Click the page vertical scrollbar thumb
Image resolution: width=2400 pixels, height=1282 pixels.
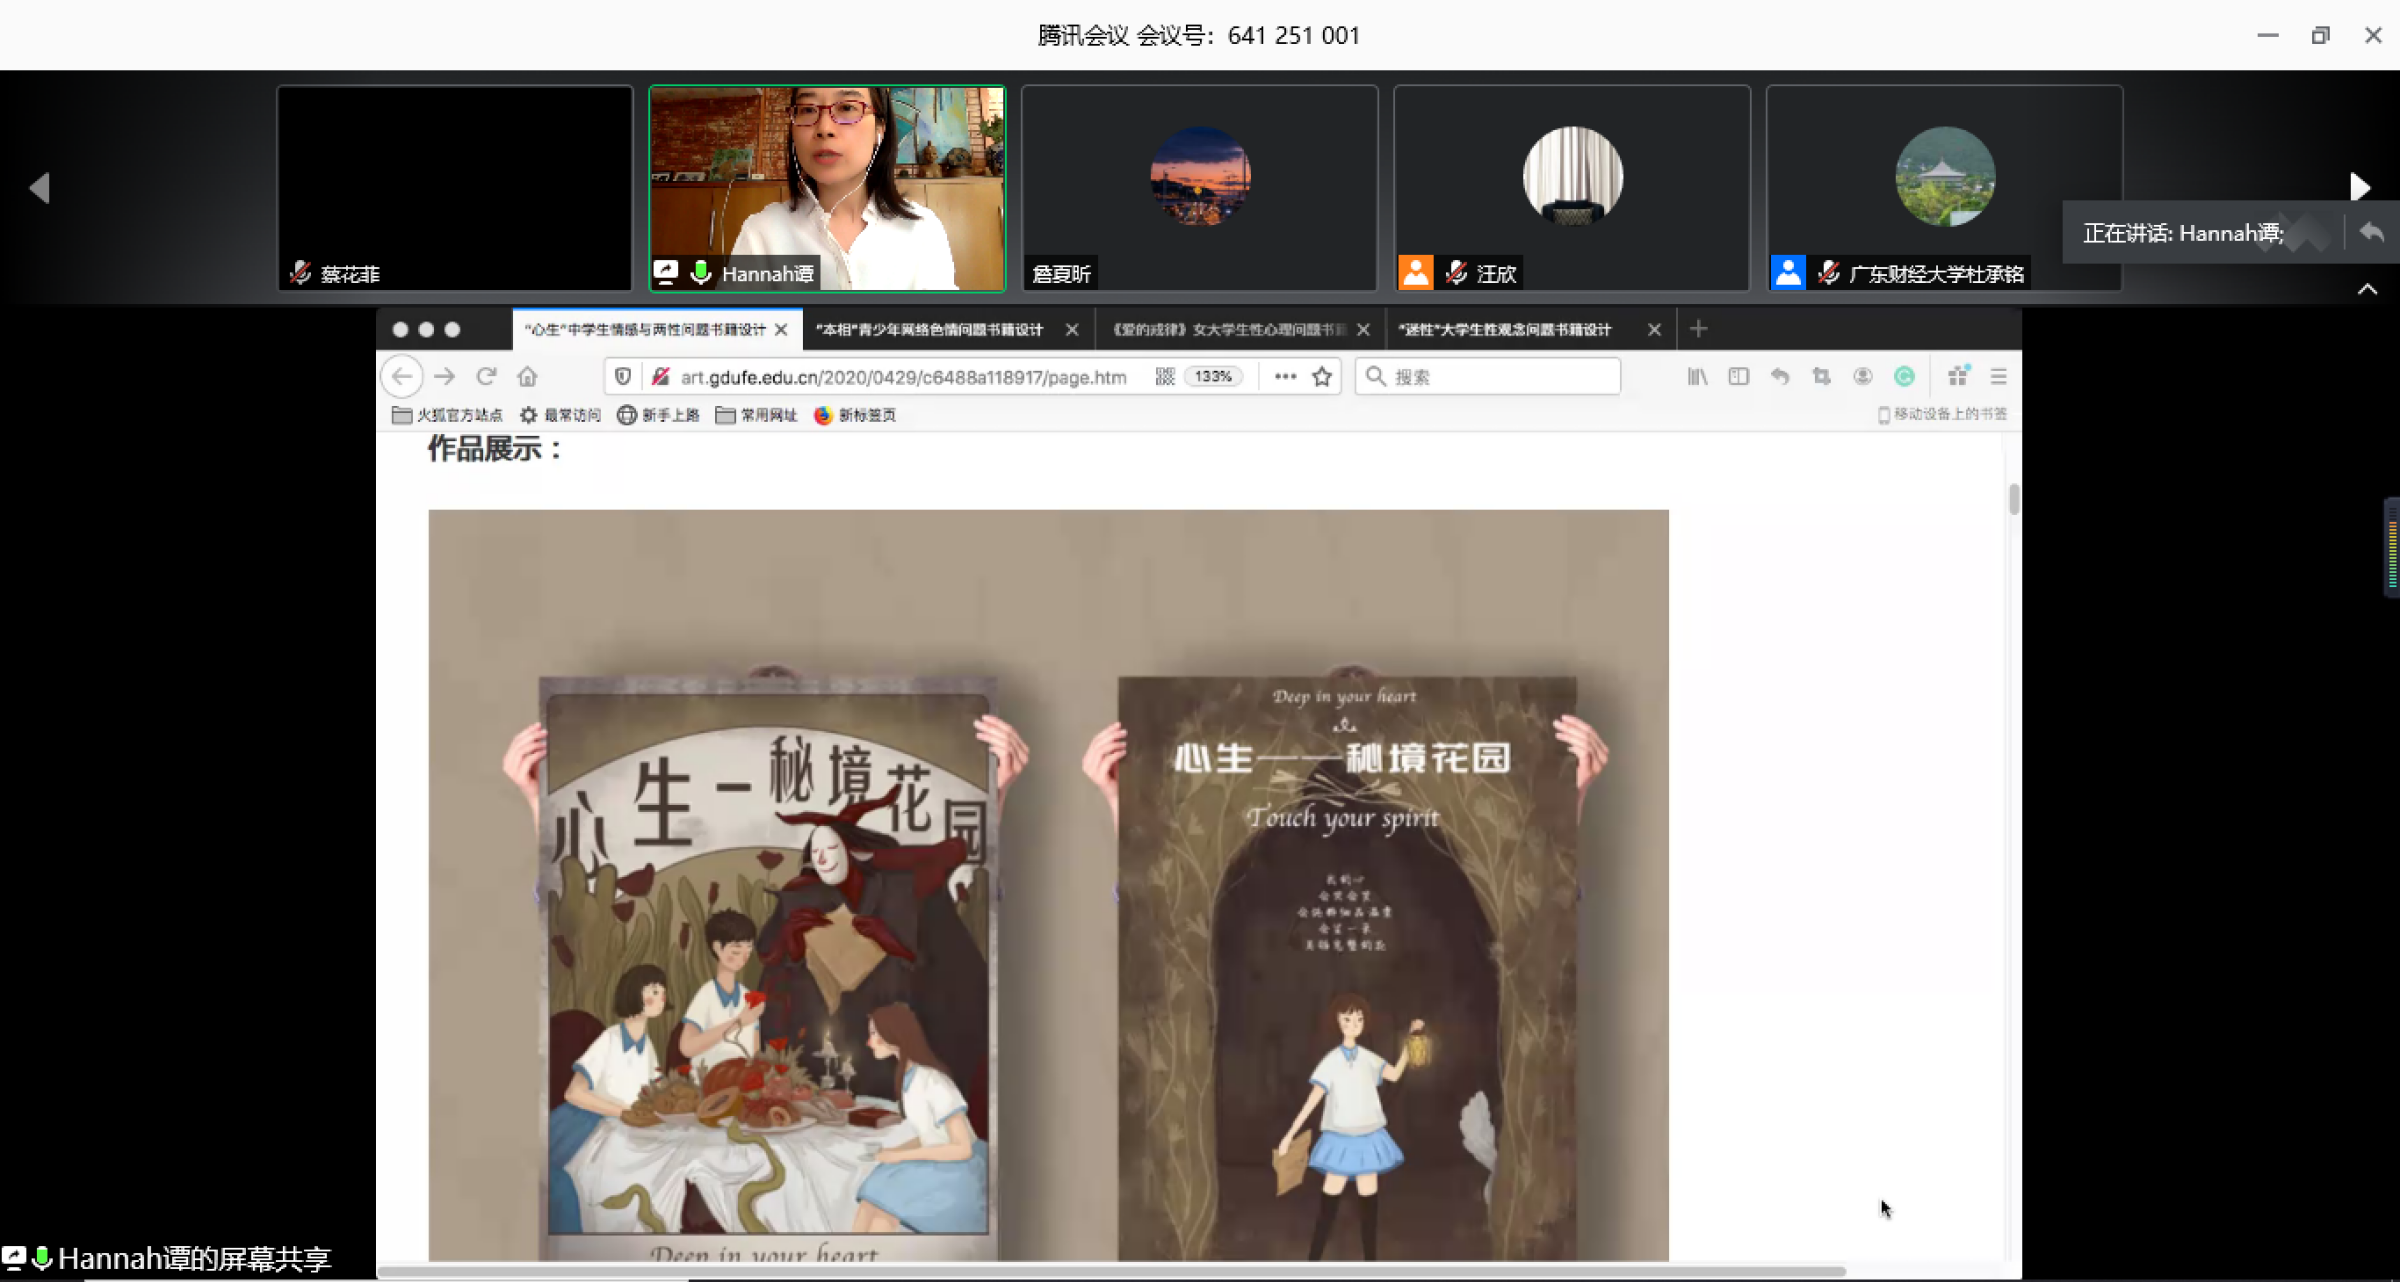pyautogui.click(x=2013, y=499)
